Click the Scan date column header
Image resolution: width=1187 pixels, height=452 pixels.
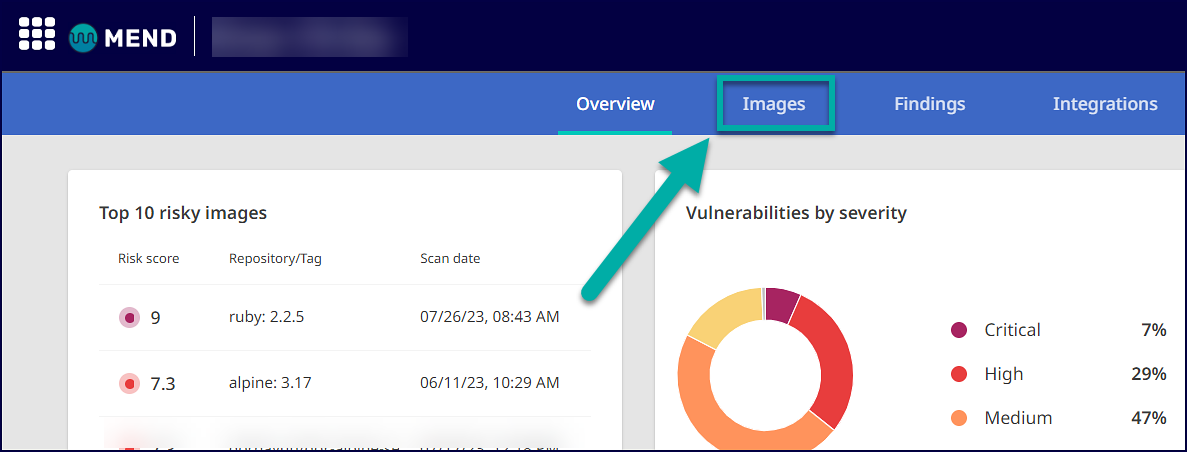pos(450,258)
